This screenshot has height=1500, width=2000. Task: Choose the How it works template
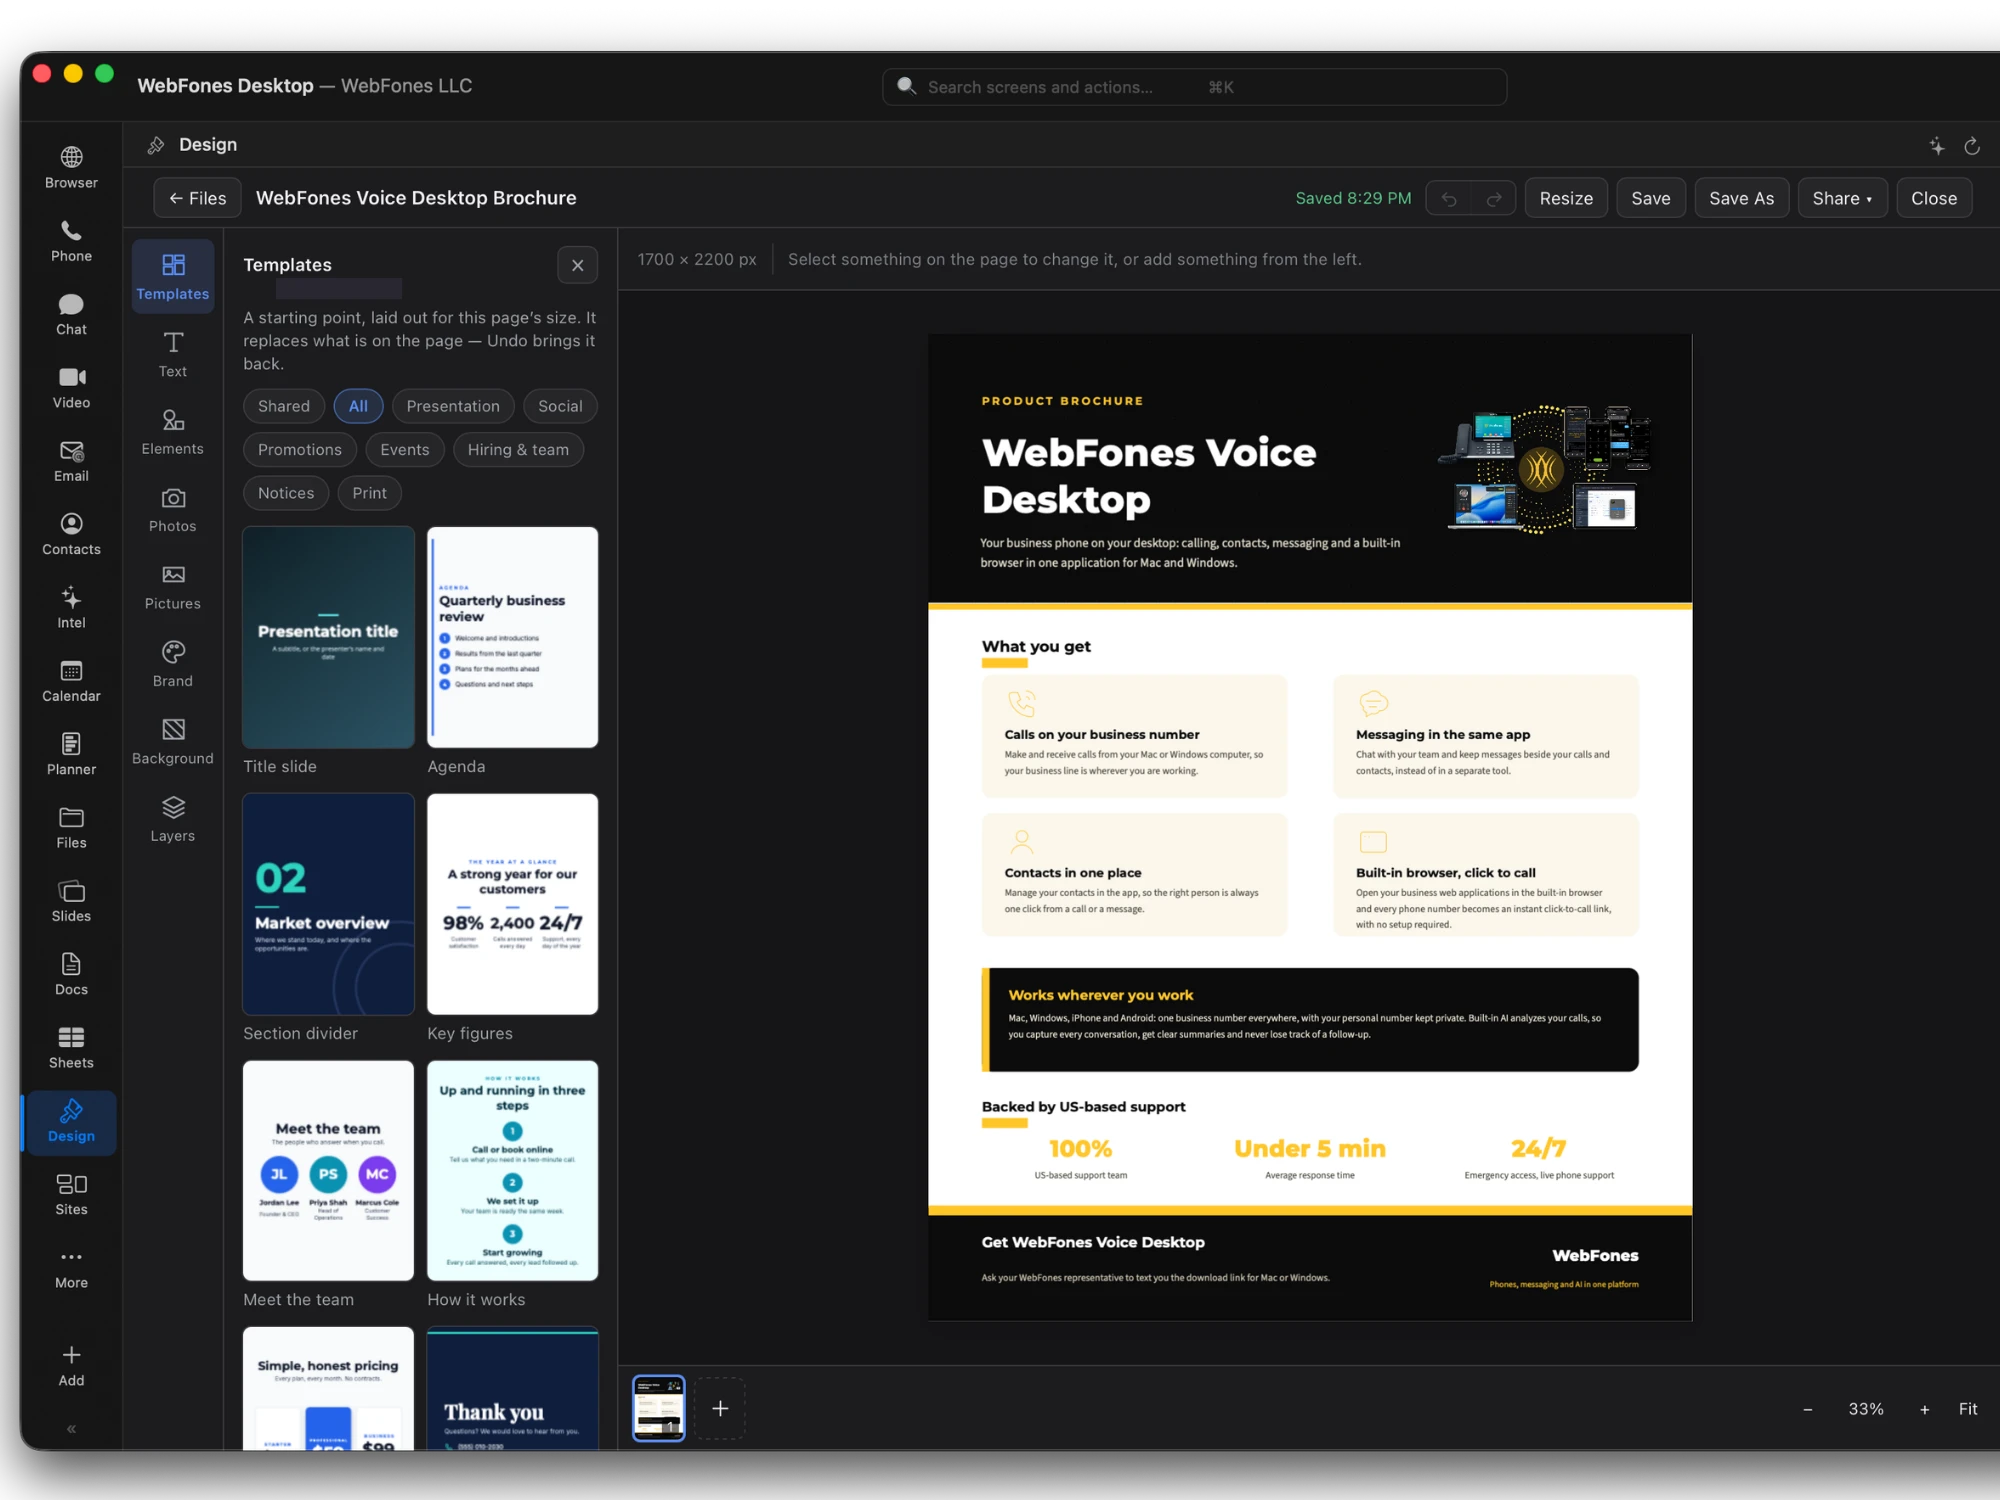pos(513,1170)
